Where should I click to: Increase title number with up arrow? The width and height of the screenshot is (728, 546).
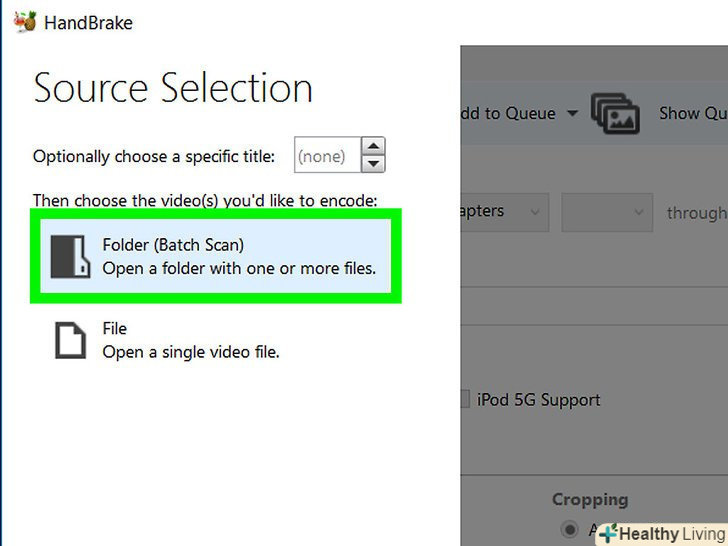point(373,146)
